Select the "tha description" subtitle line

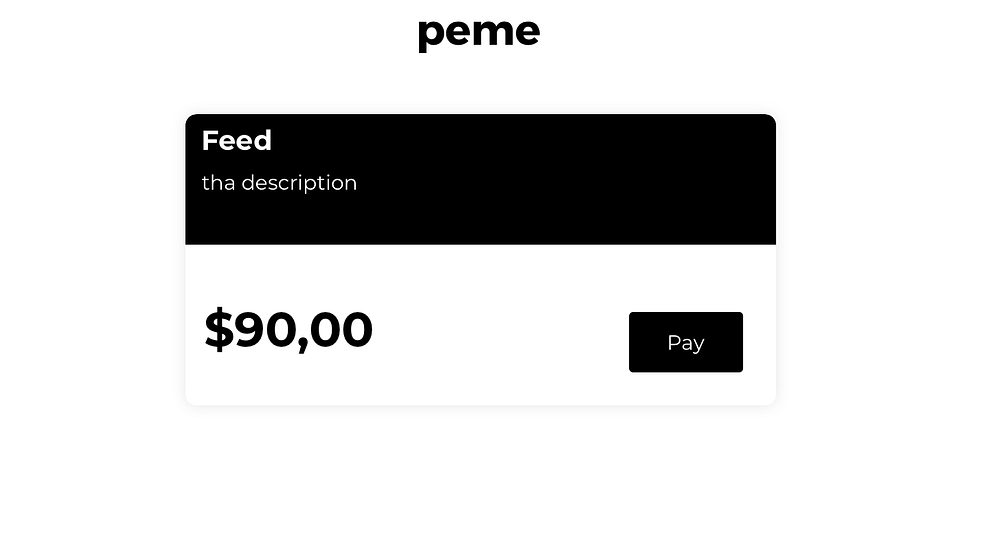coord(279,183)
